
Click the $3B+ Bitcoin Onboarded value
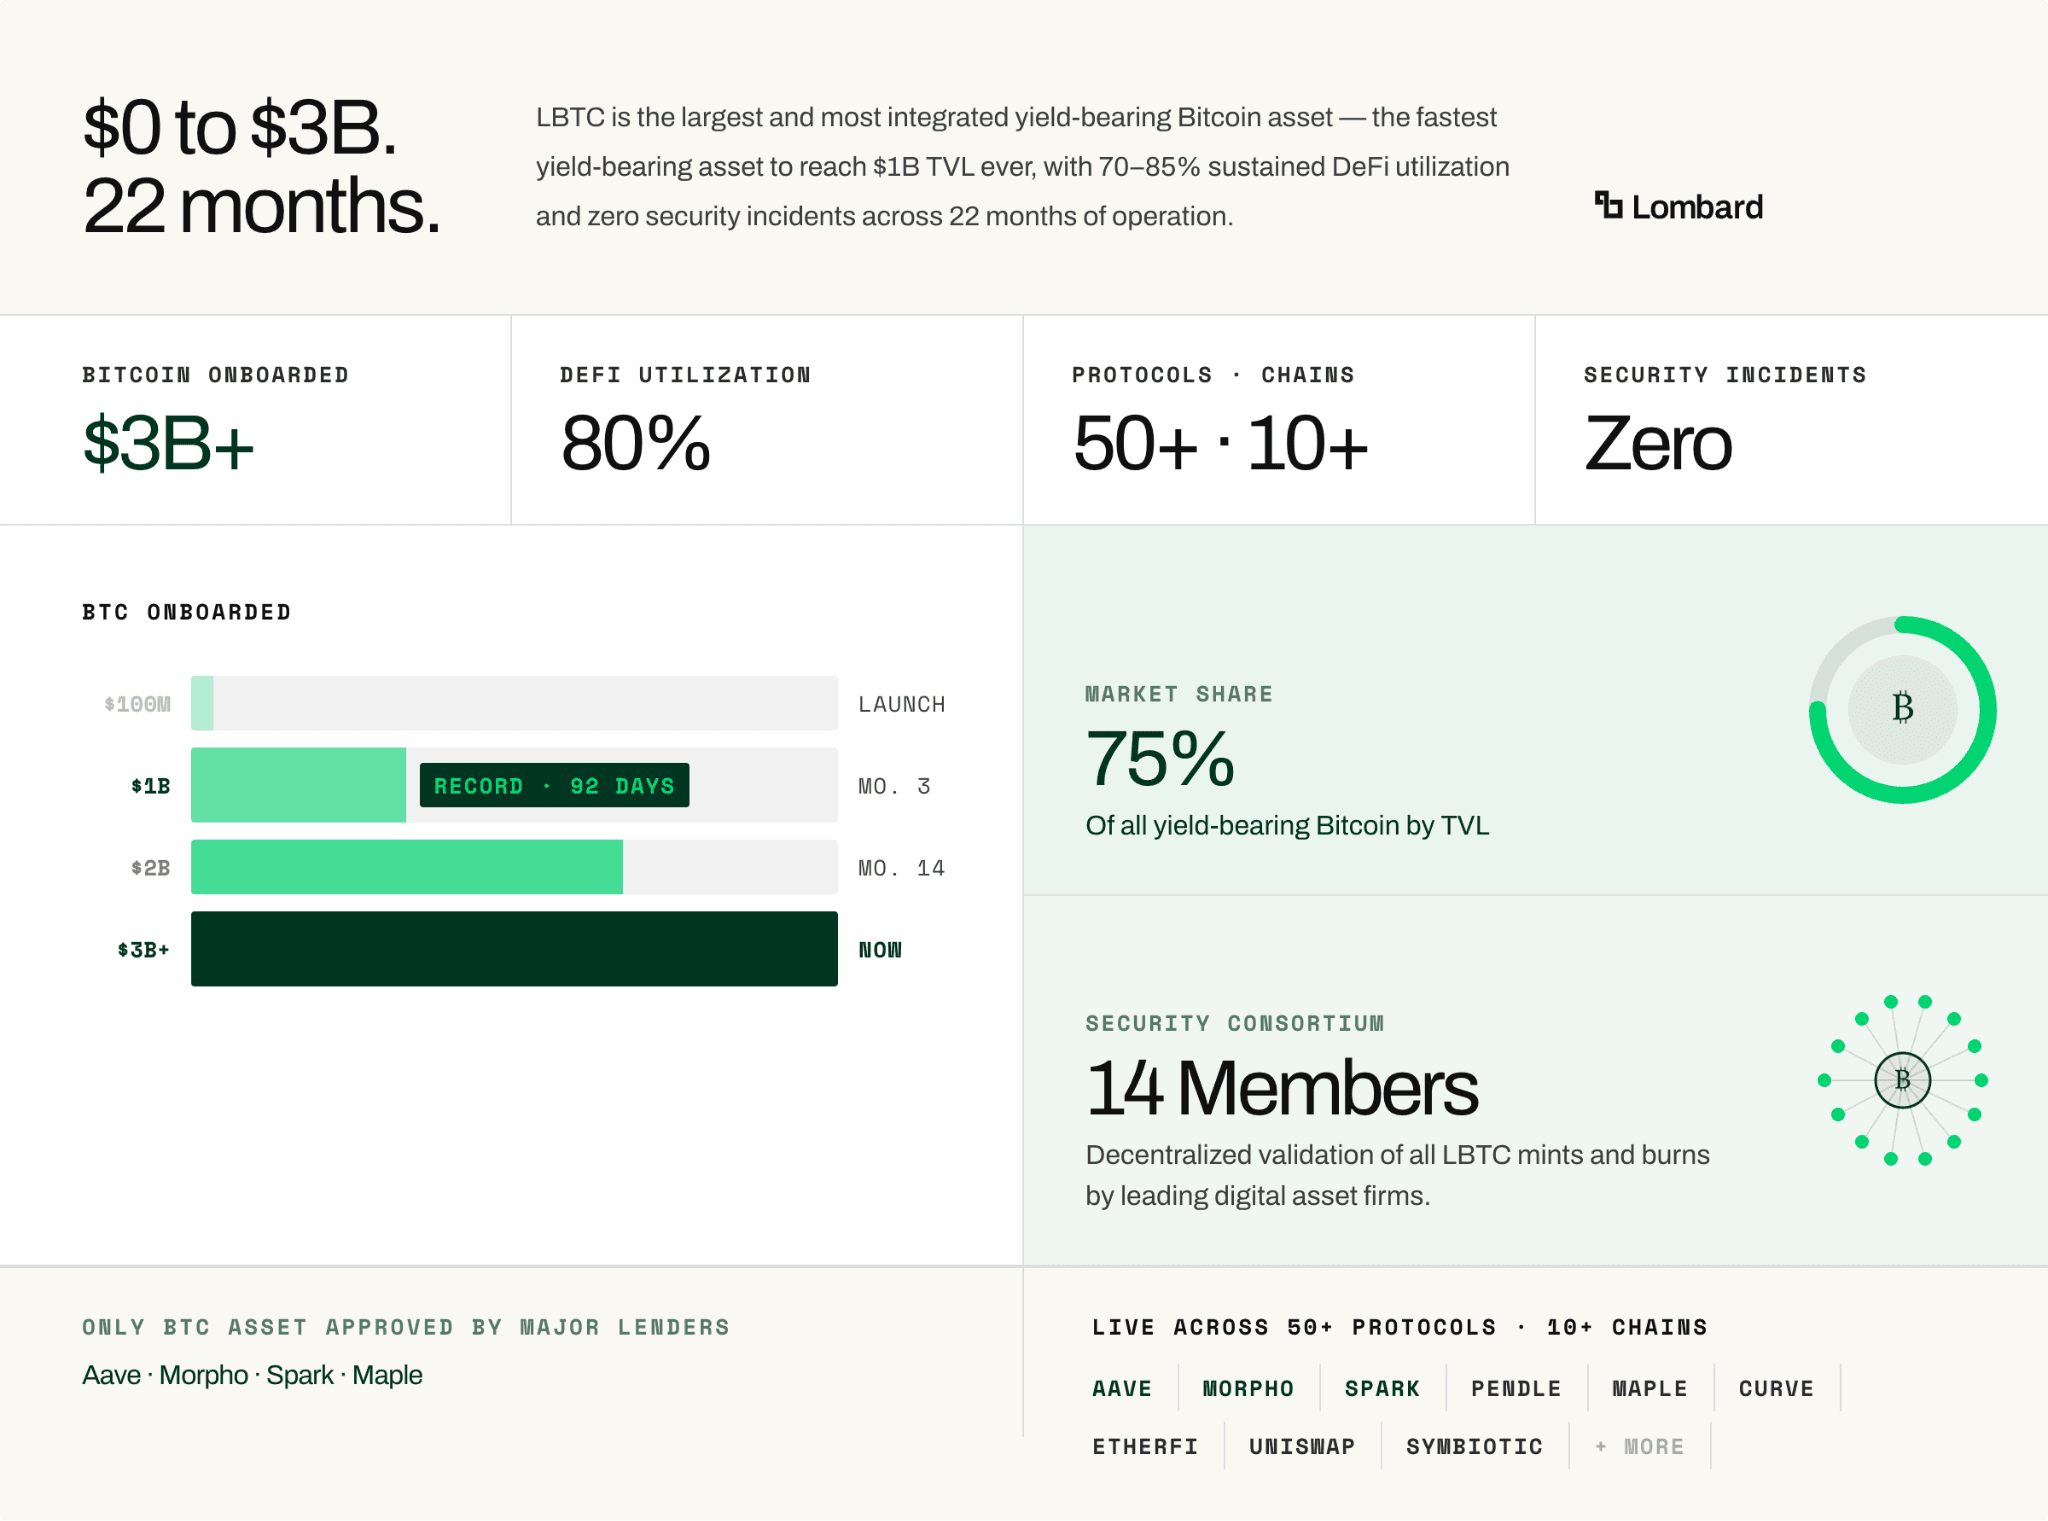[168, 443]
